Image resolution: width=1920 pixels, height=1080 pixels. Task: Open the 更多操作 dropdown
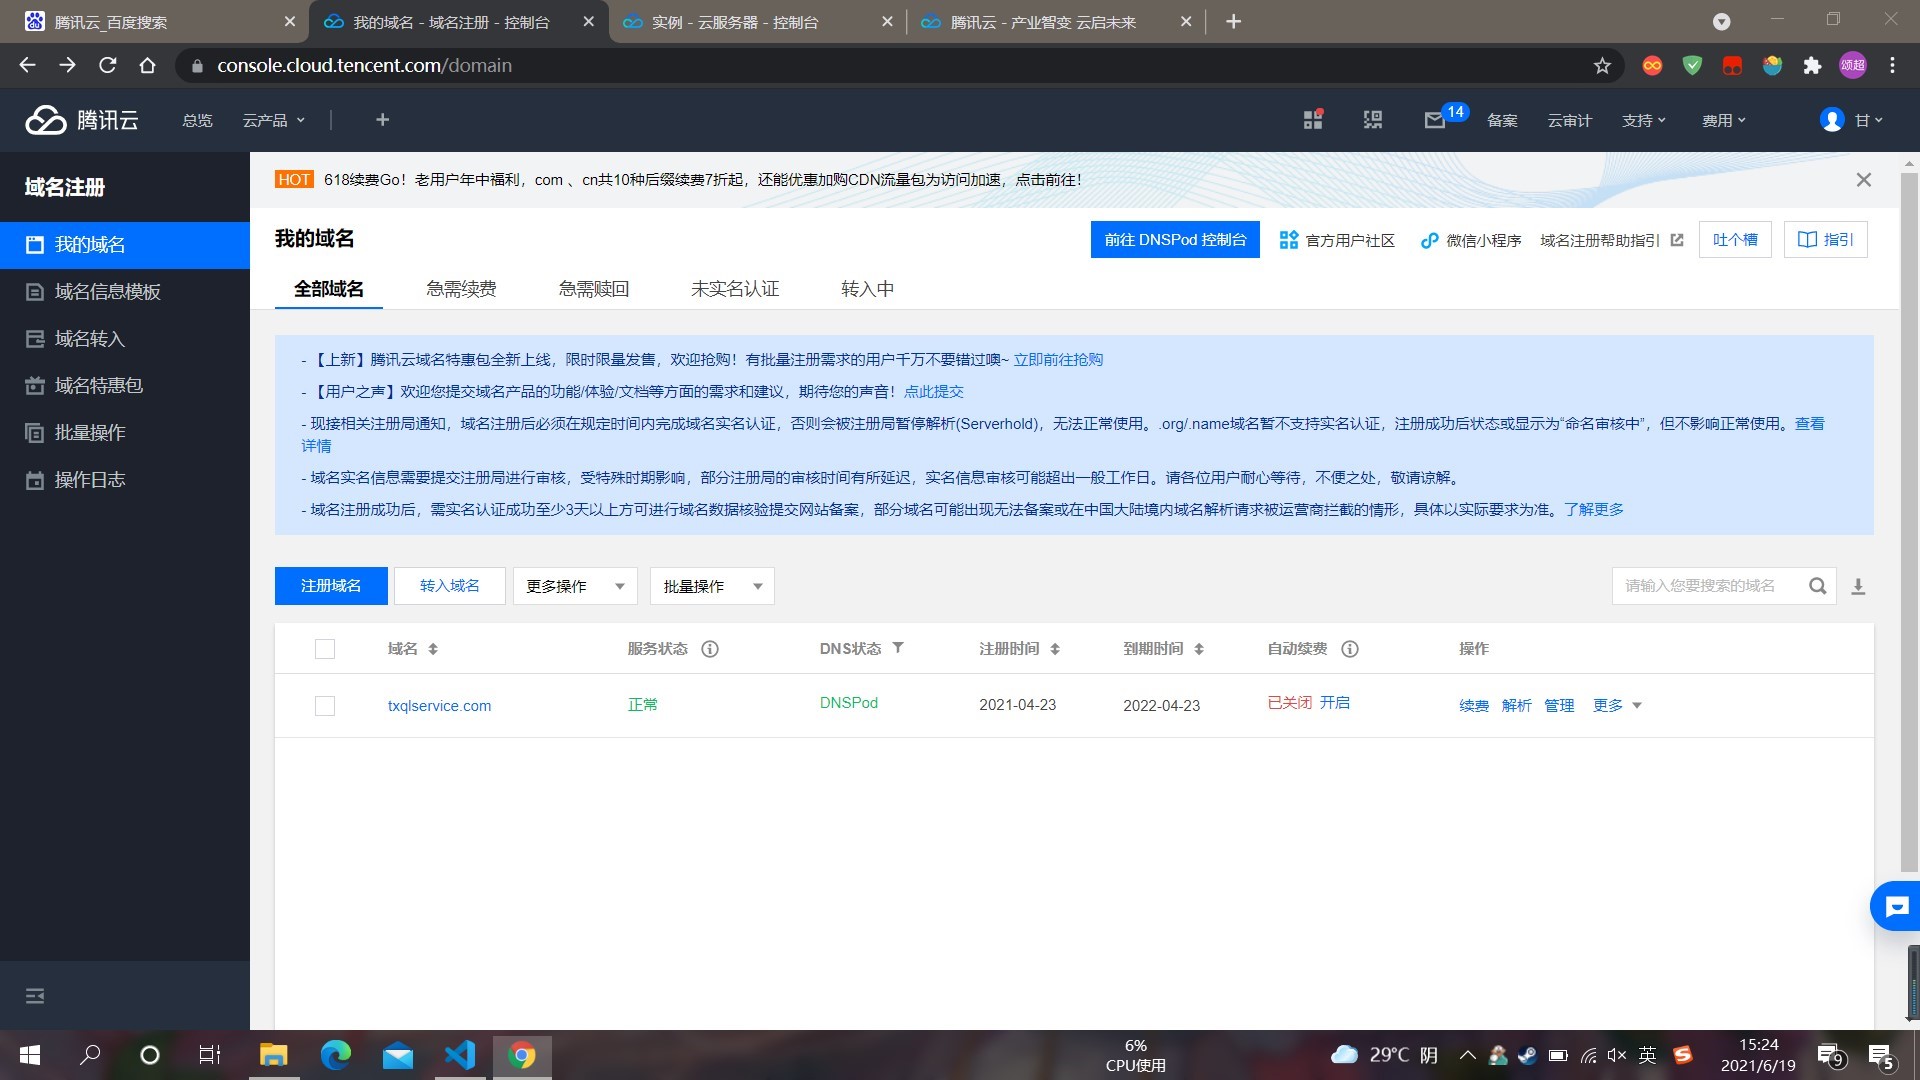[575, 586]
